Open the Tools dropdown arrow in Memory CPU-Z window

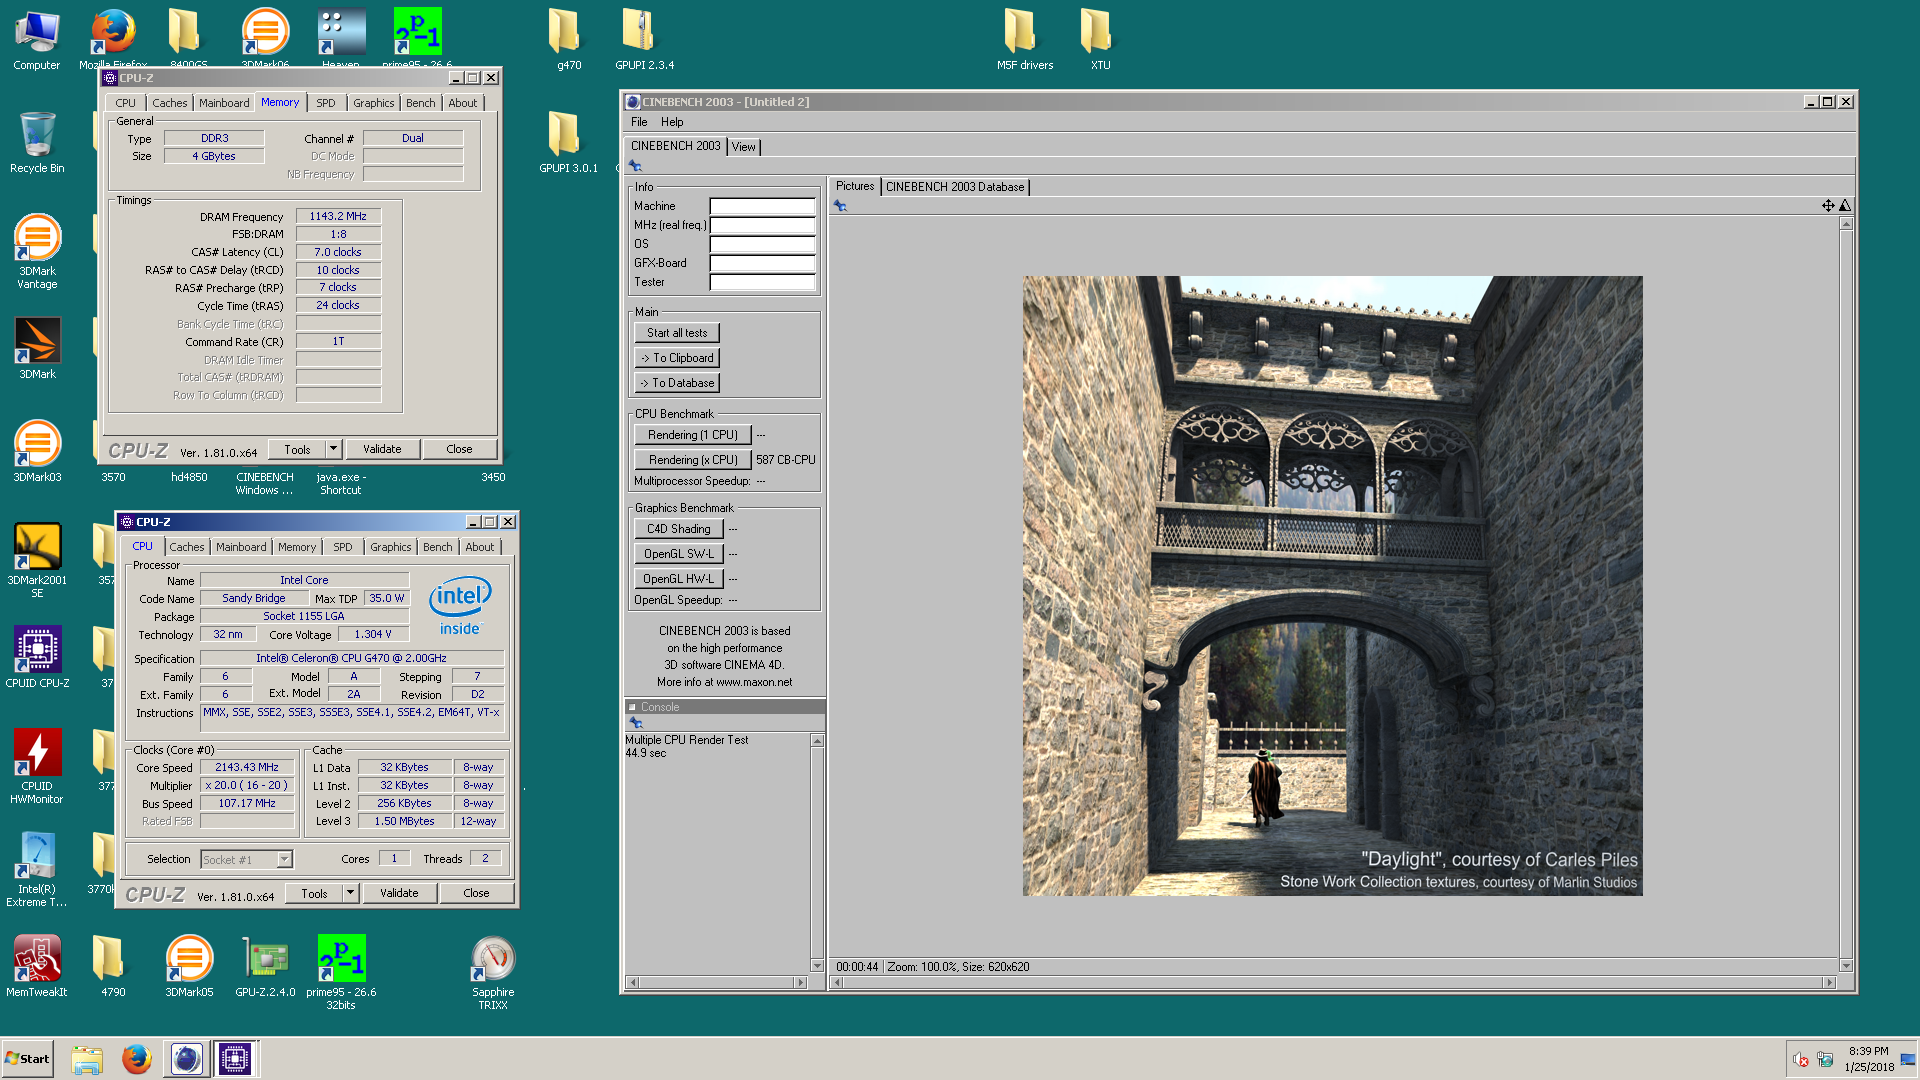click(334, 449)
